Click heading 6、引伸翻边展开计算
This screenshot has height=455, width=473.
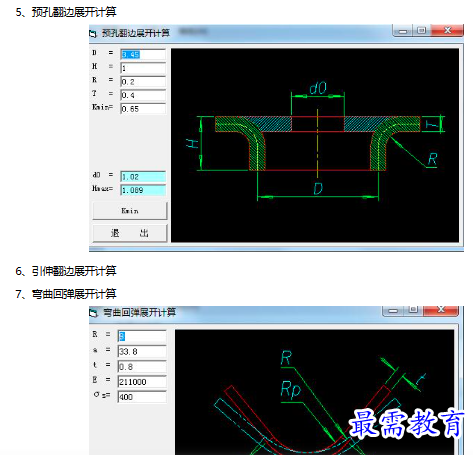(x=66, y=271)
